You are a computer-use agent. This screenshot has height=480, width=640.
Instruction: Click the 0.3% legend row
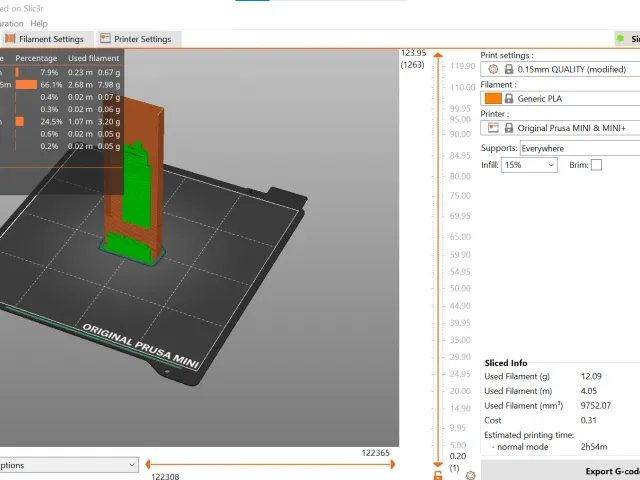[x=60, y=109]
